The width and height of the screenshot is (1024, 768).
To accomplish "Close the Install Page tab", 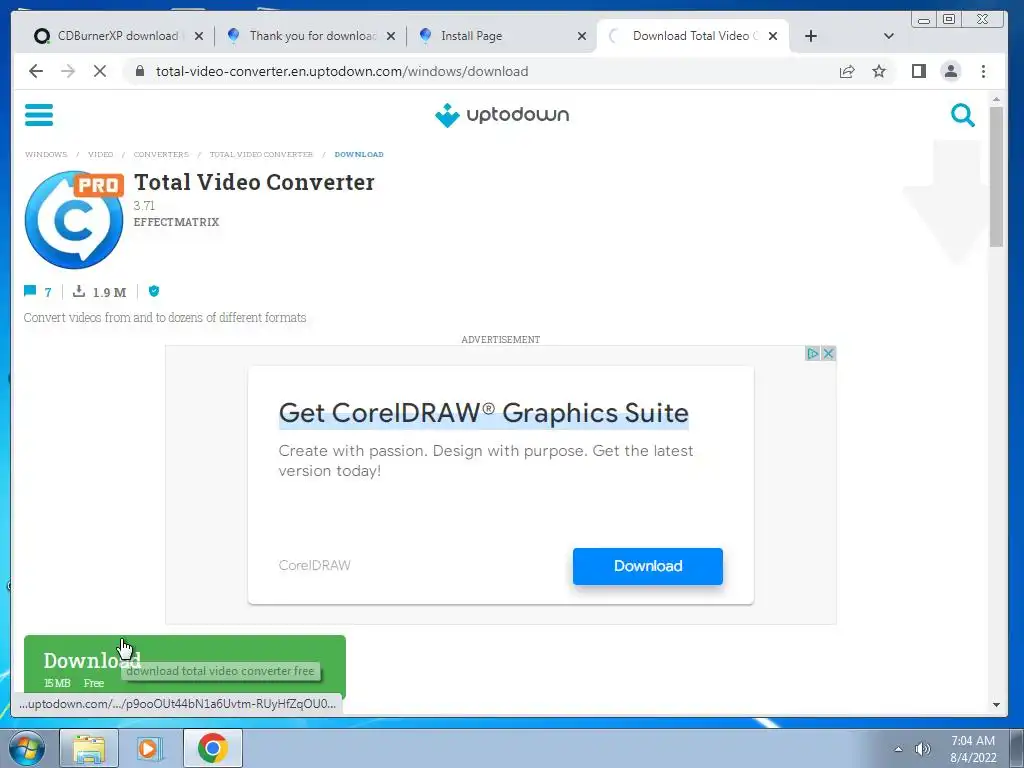I will coord(582,36).
